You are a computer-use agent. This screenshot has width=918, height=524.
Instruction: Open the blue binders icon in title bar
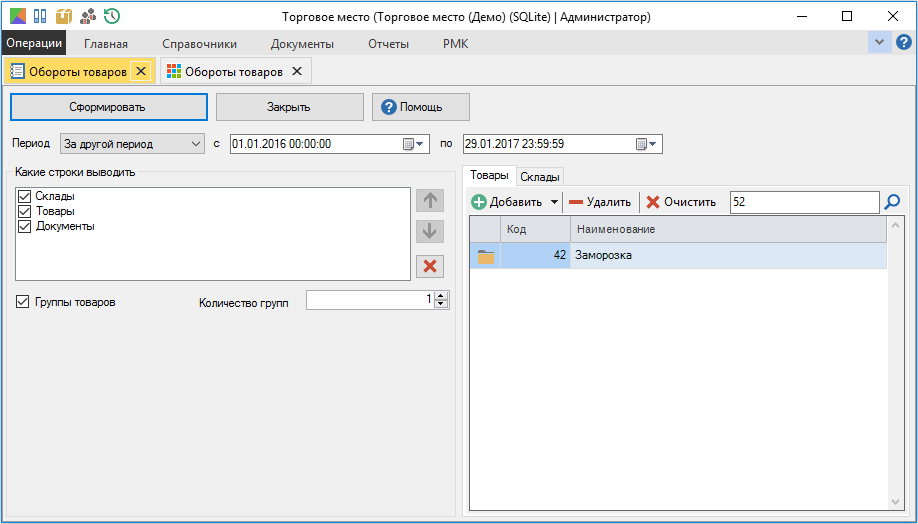(x=40, y=16)
